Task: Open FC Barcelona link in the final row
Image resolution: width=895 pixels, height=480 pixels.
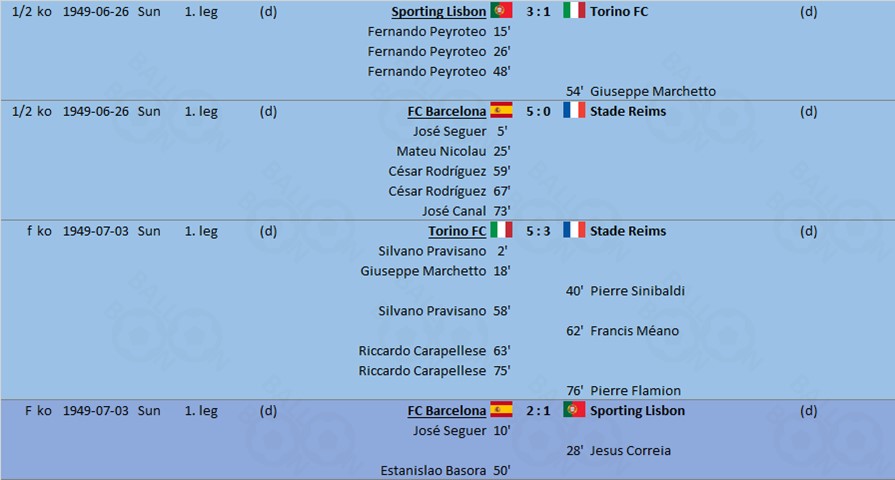Action: 446,410
